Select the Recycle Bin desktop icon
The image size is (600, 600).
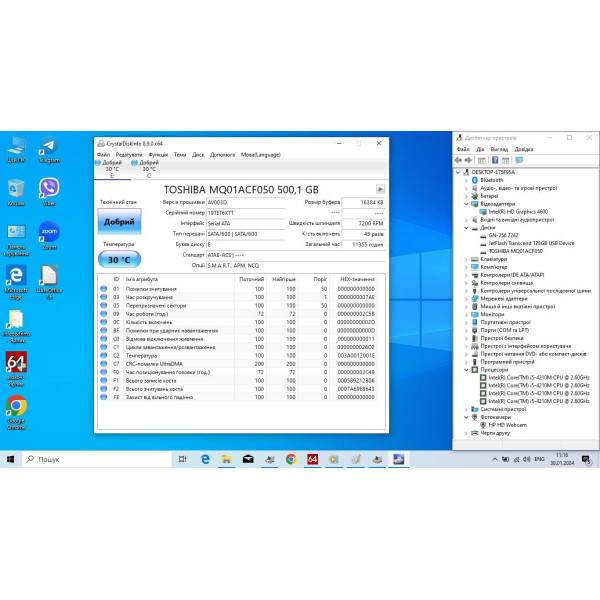click(x=16, y=192)
